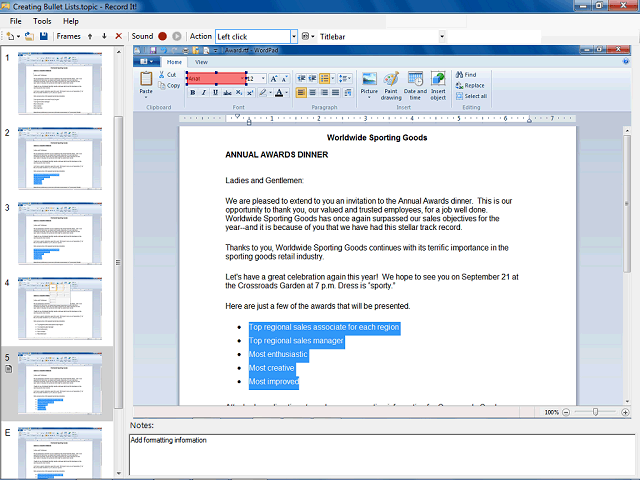Toggle Superscript formatting
The height and width of the screenshot is (480, 640).
tap(250, 93)
